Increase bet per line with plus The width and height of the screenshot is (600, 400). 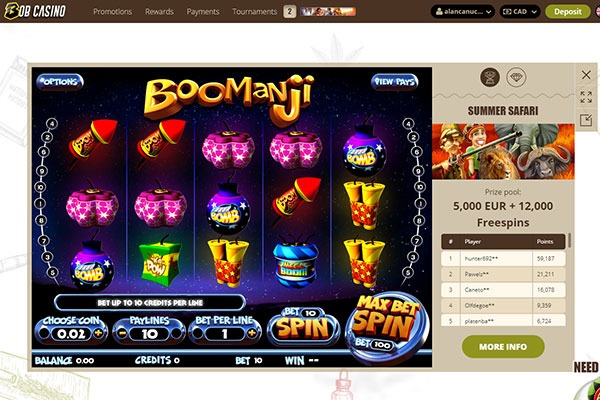252,333
